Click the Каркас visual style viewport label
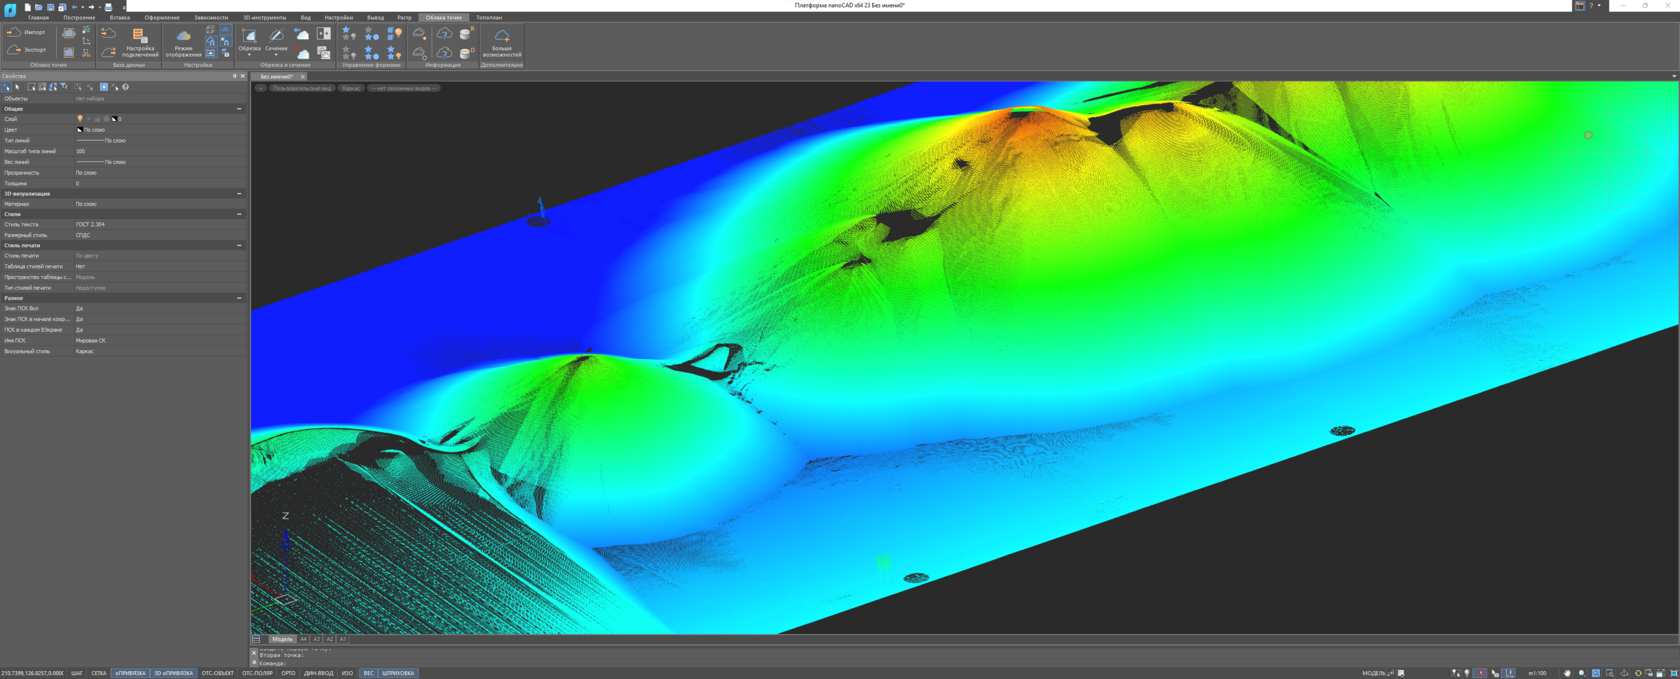This screenshot has height=679, width=1680. coord(351,88)
